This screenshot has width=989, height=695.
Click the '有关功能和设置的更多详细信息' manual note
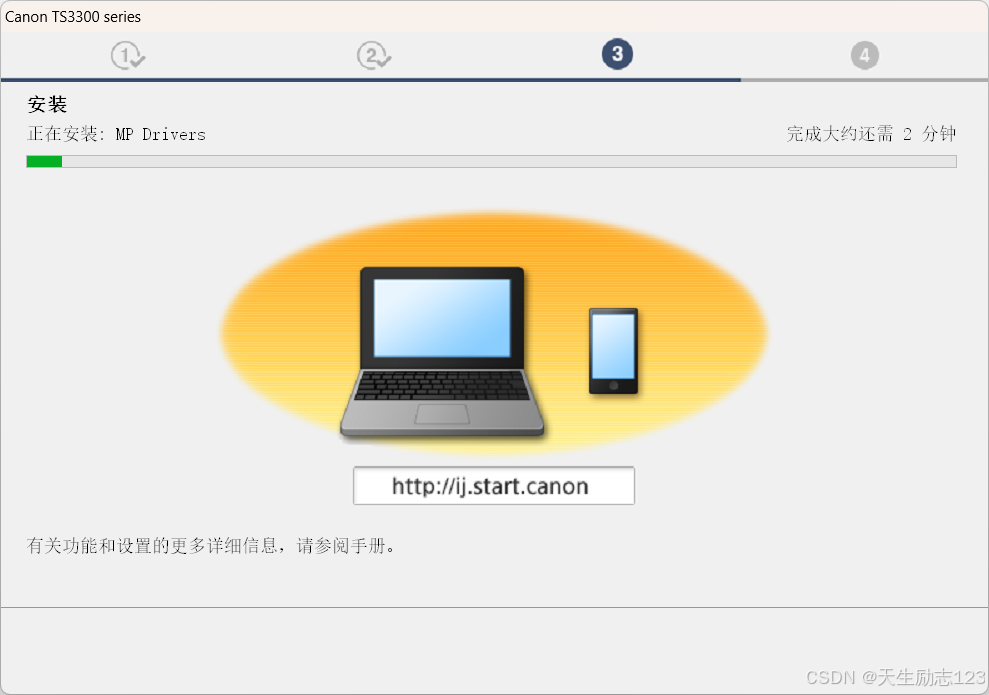click(x=211, y=546)
